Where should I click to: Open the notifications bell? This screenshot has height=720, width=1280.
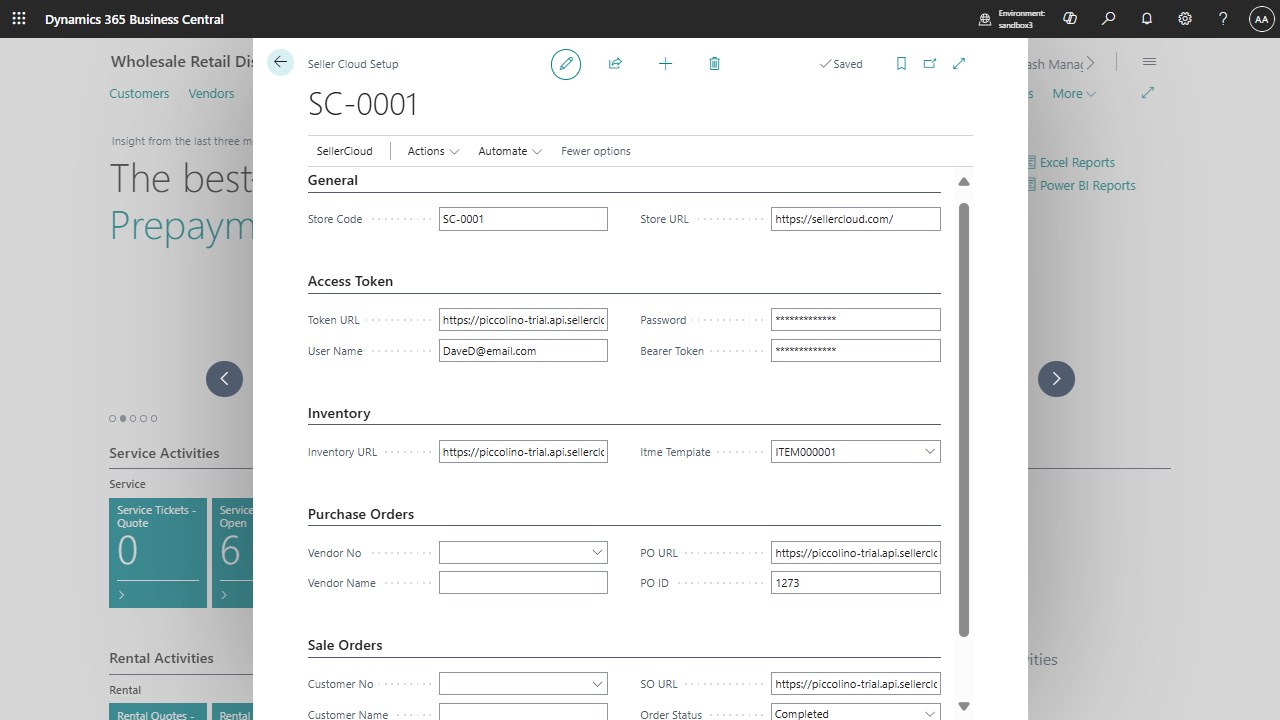1147,19
